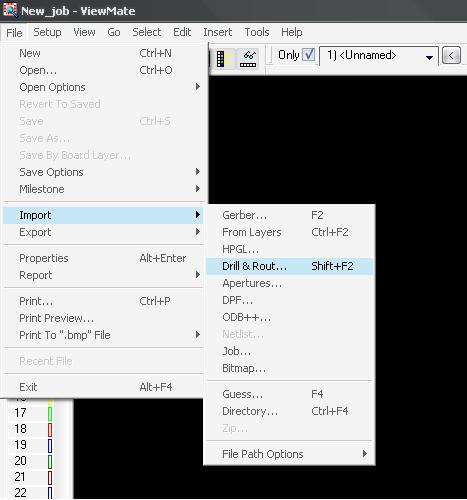The width and height of the screenshot is (467, 500).
Task: Open the Setup menu
Action: (47, 32)
